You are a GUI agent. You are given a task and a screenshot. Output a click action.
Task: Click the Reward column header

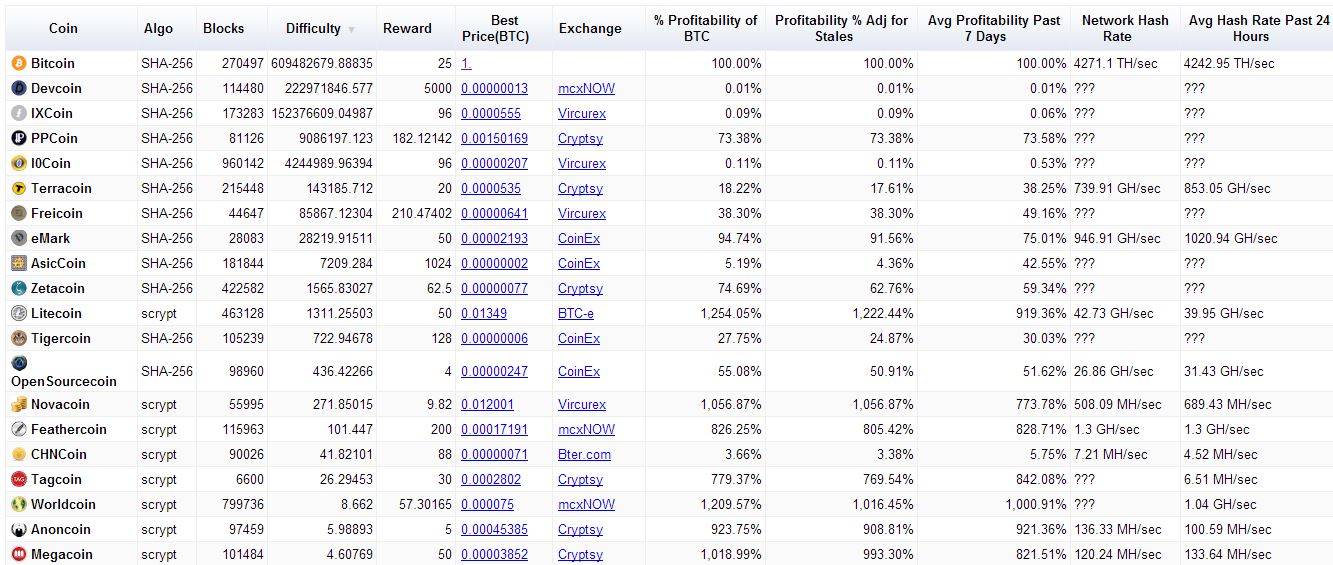(x=407, y=28)
